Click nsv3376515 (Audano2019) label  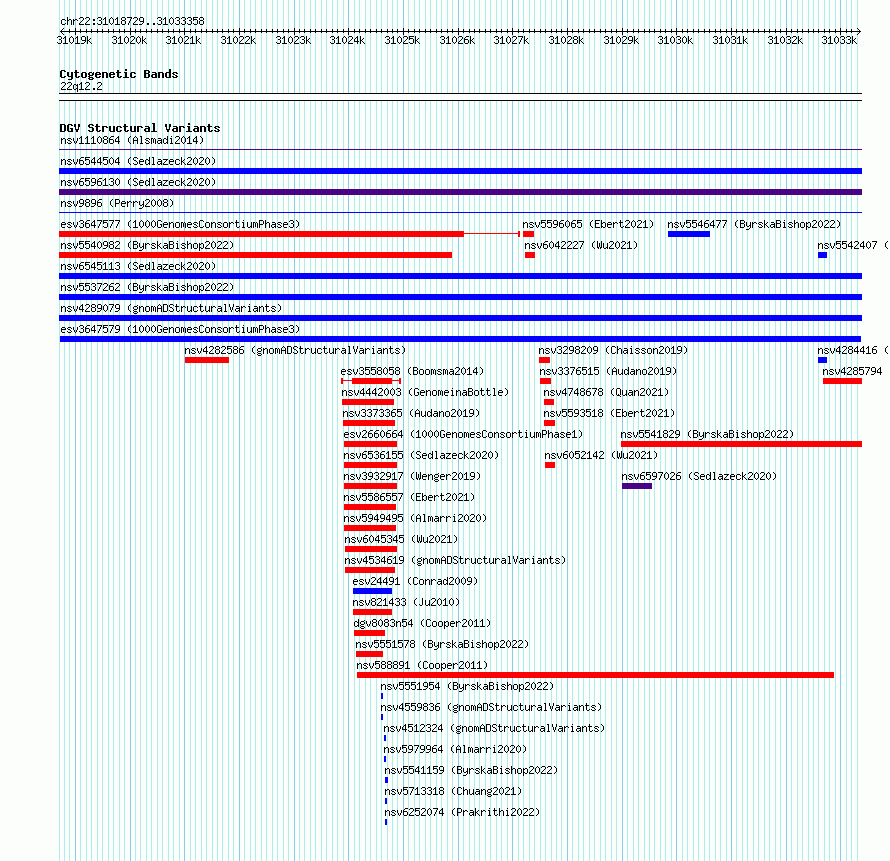point(608,371)
